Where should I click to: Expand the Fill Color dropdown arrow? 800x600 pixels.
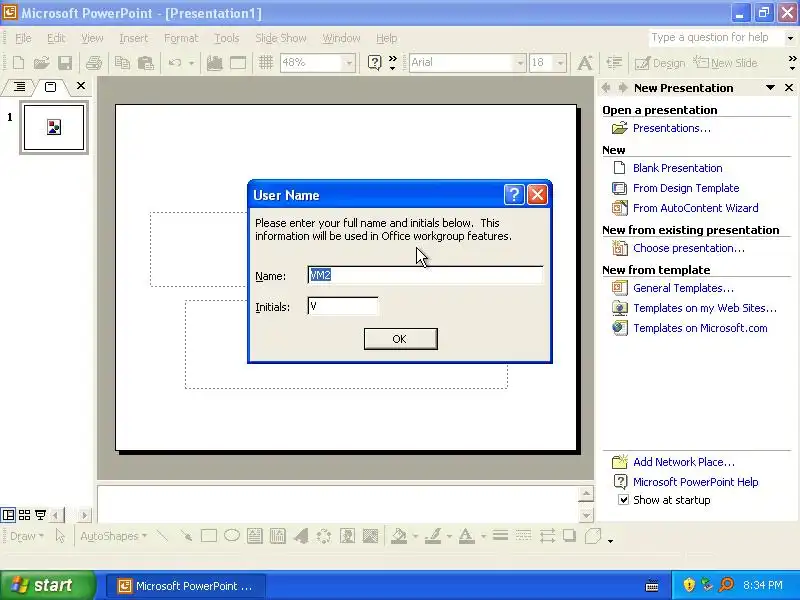(415, 536)
